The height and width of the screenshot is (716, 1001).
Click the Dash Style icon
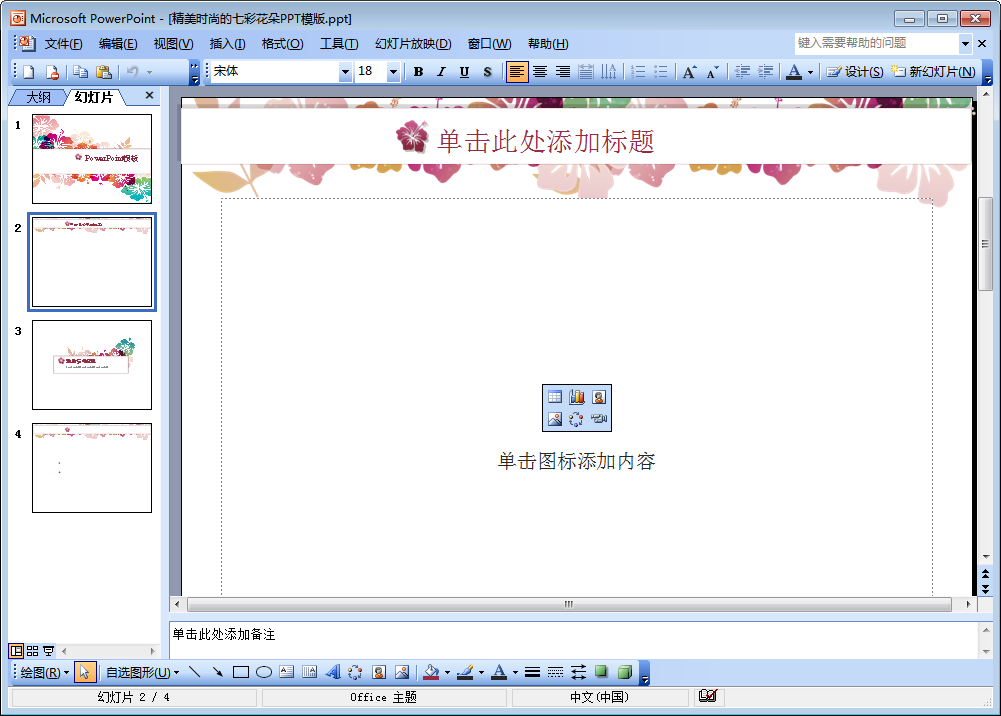(x=555, y=672)
